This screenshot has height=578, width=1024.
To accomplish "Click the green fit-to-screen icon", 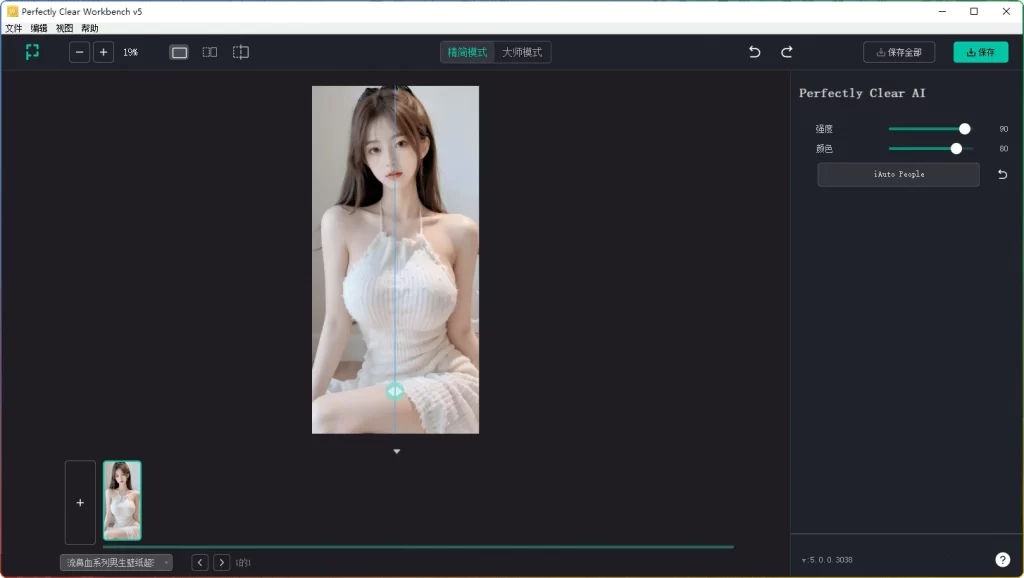I will [x=32, y=51].
